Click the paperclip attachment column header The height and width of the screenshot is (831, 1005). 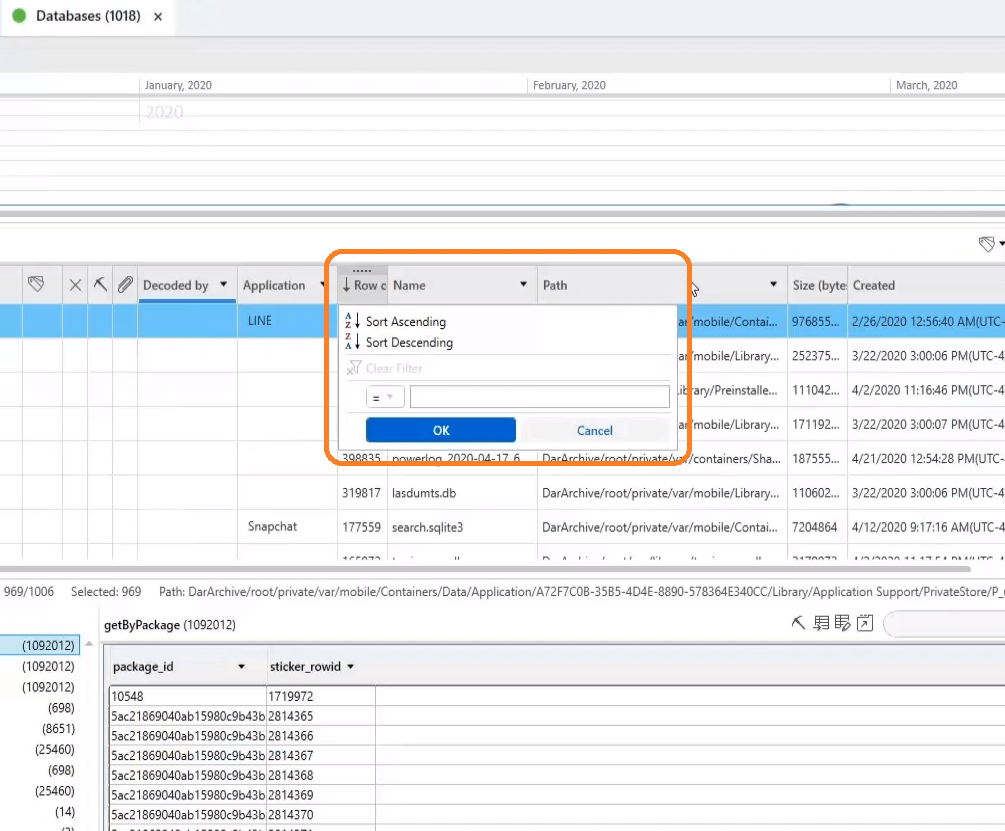(125, 284)
